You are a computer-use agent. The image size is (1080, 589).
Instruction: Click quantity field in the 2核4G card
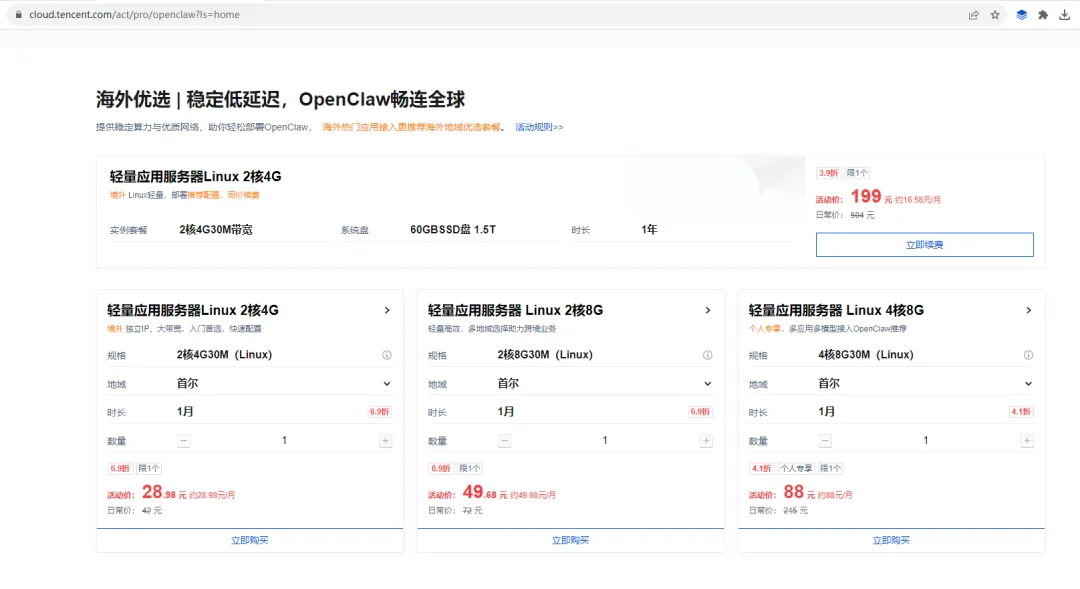tap(284, 441)
